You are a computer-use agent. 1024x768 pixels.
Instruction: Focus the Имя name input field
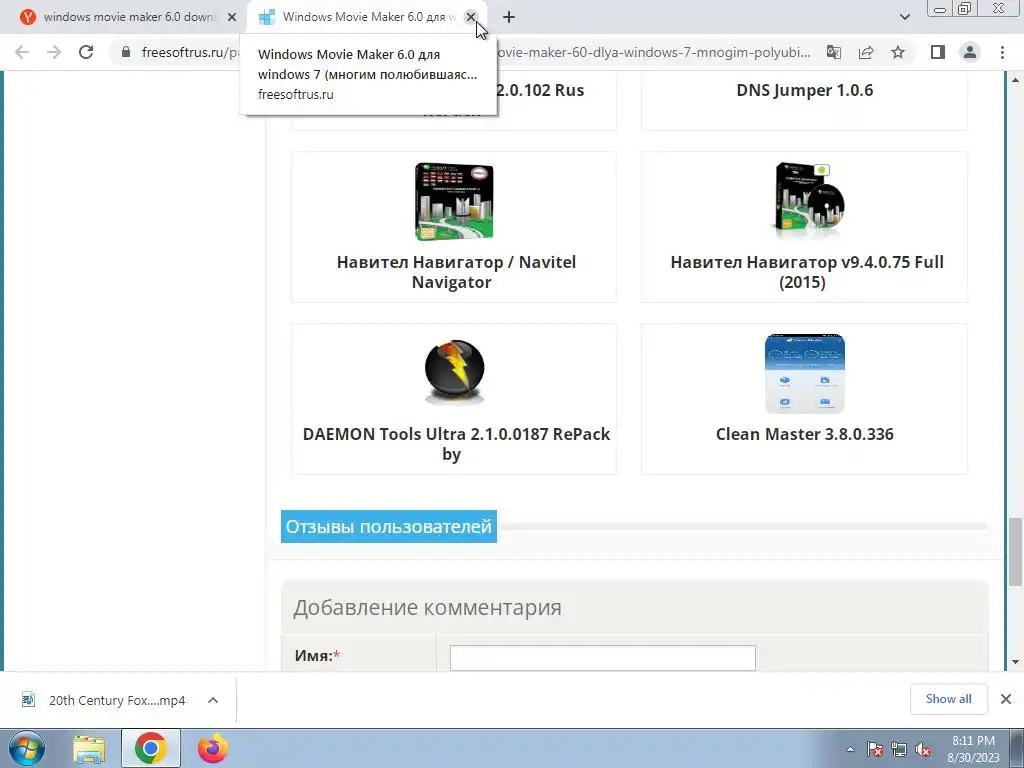[603, 658]
